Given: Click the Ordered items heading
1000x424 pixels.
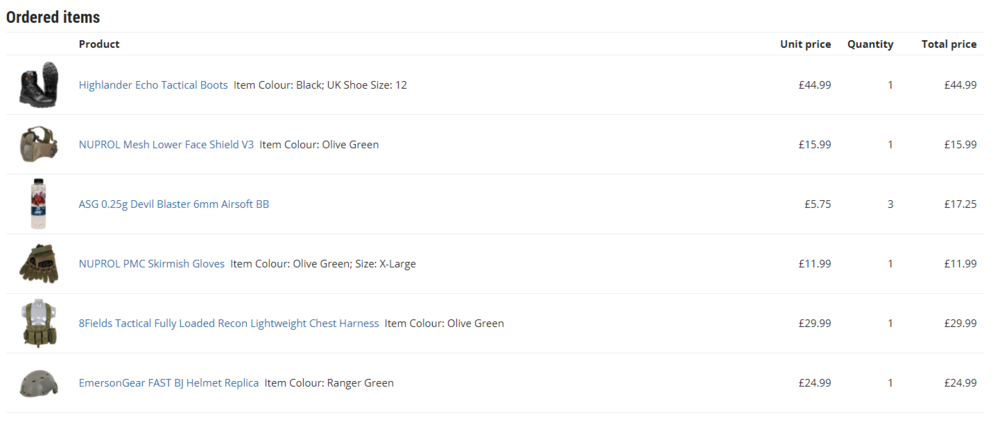Looking at the screenshot, I should (53, 17).
